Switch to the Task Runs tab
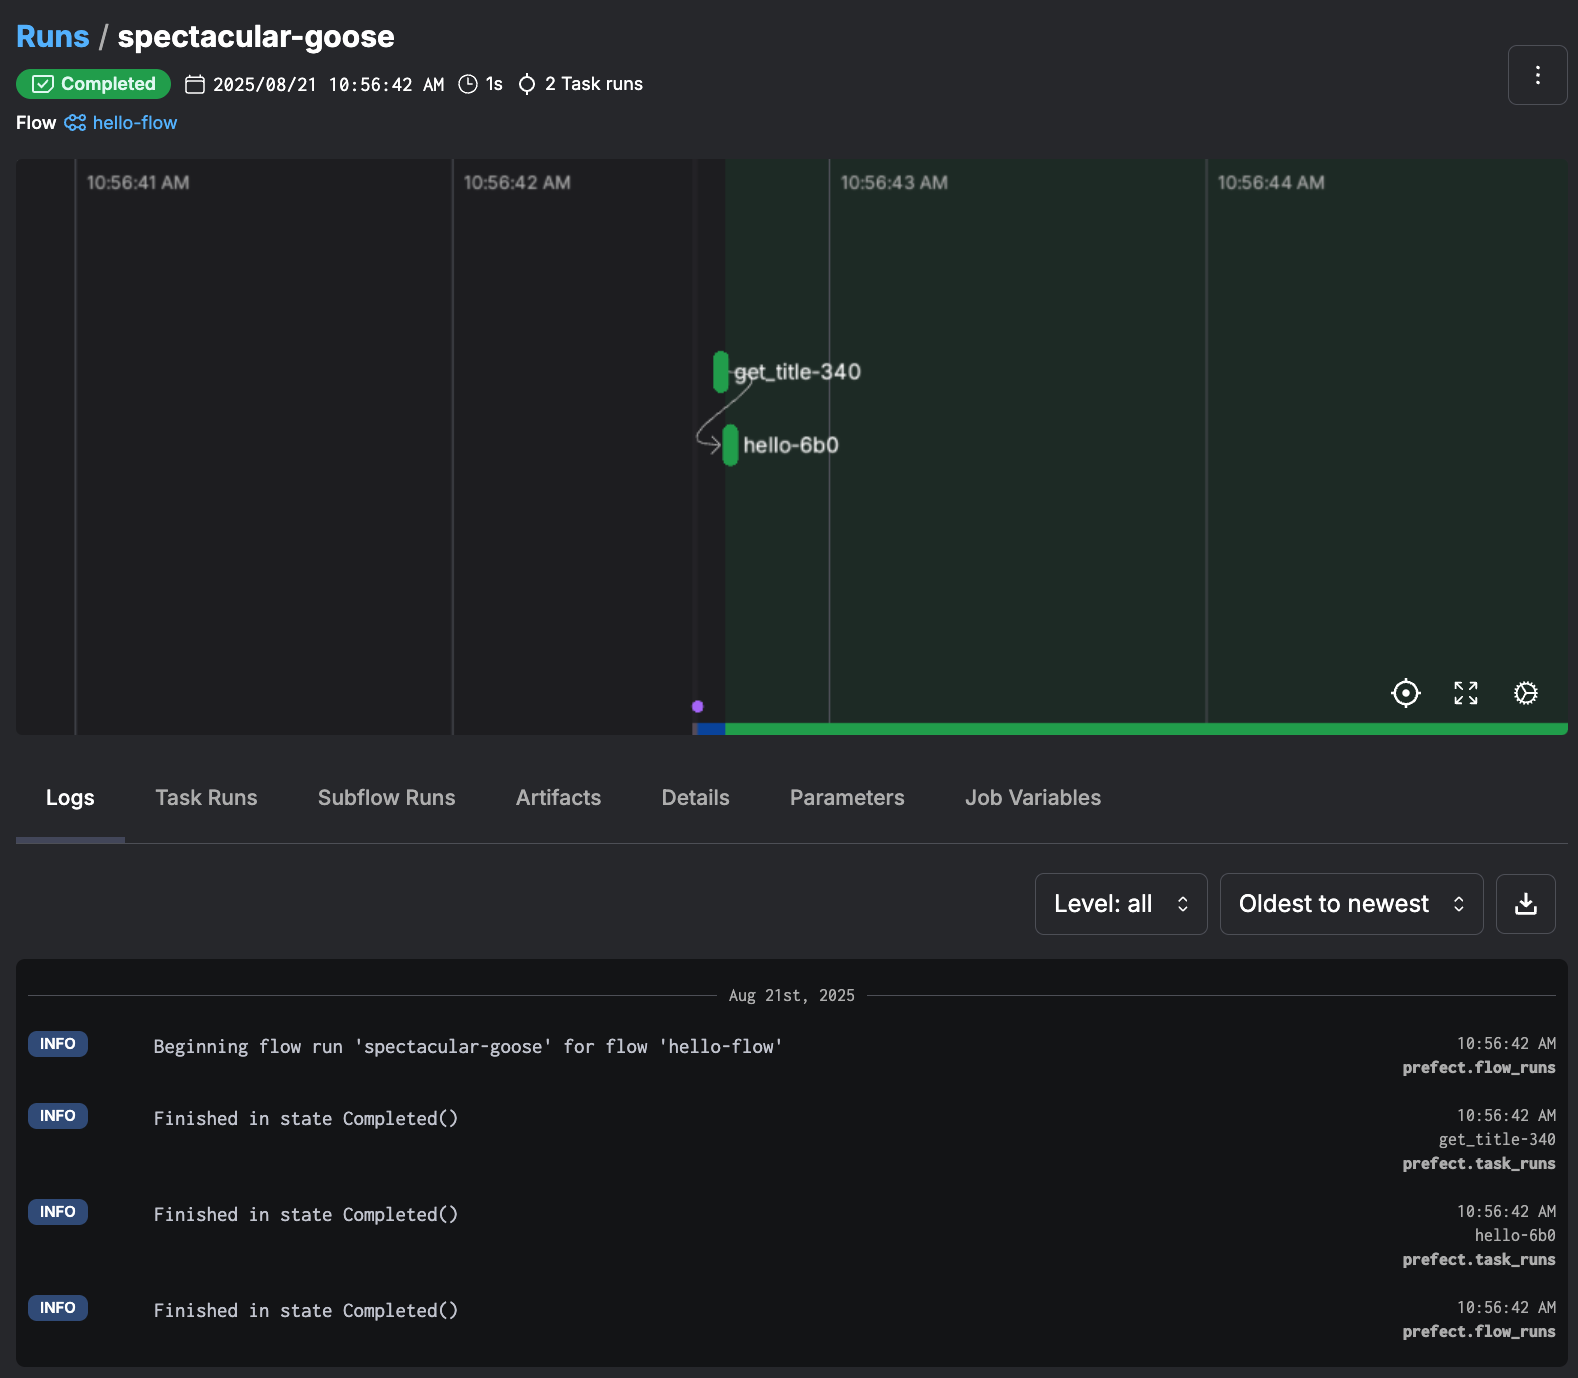Viewport: 1578px width, 1378px height. point(206,798)
